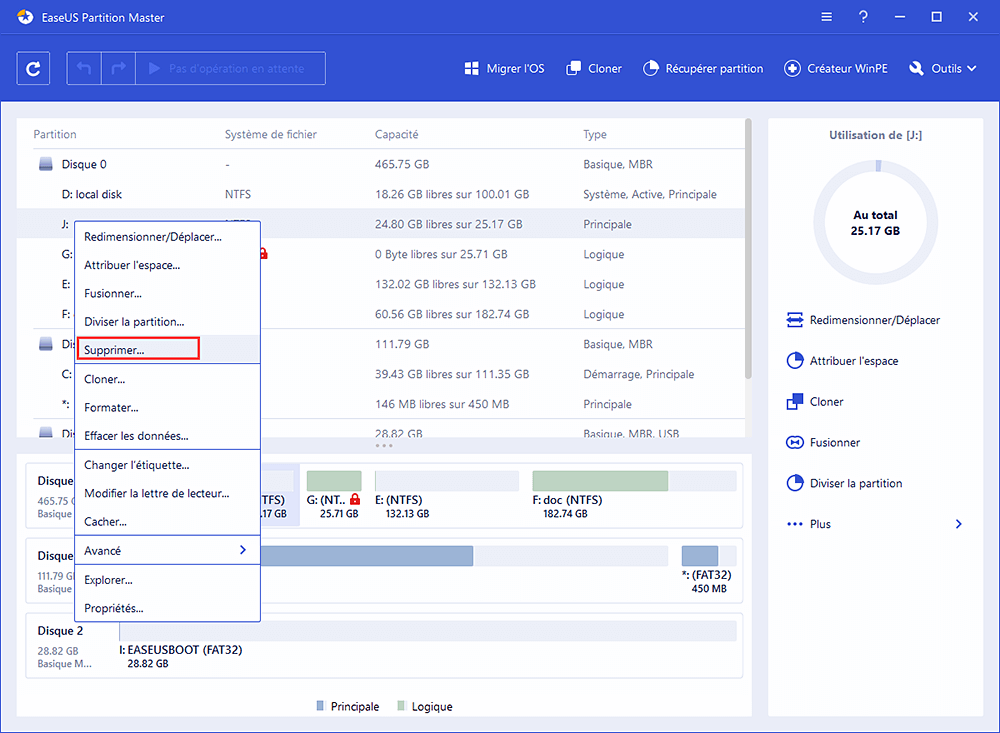Click the 60.56 GB libres sur 182.74 GB cell
The image size is (1000, 733).
(452, 314)
